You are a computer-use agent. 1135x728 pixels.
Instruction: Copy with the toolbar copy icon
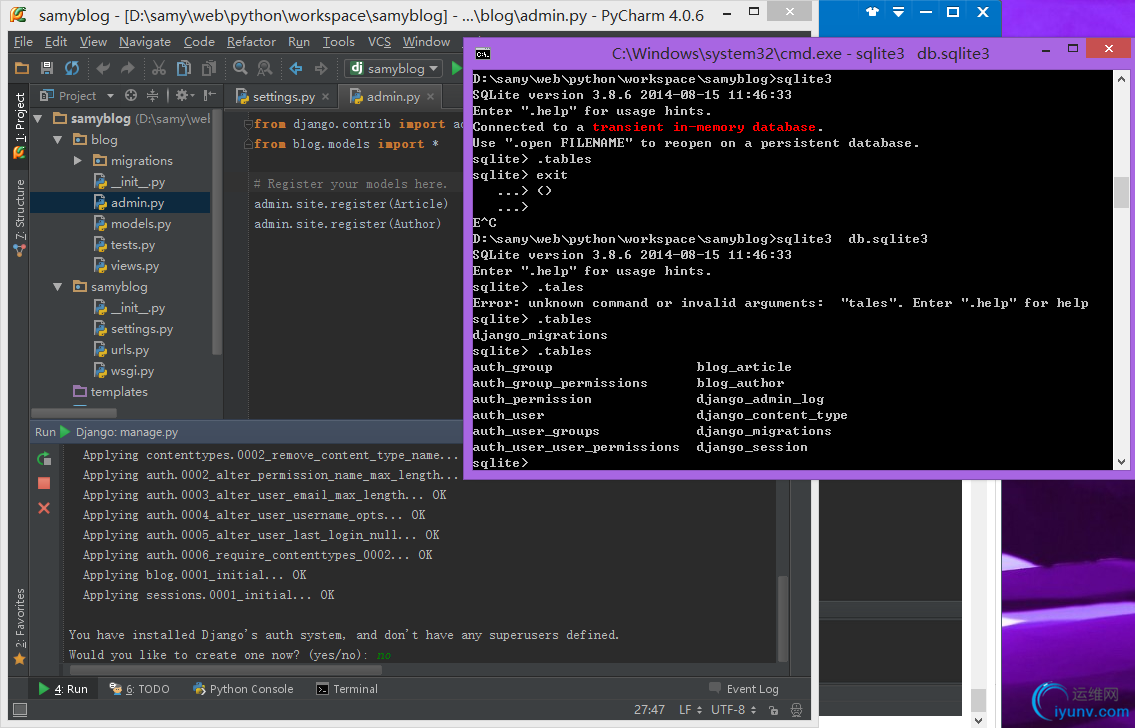[x=184, y=69]
